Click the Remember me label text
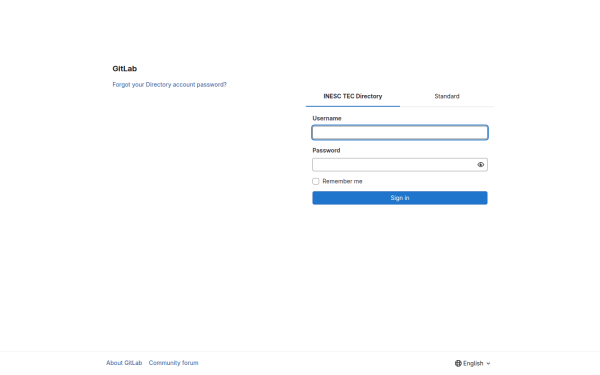The image size is (600, 375). click(342, 181)
